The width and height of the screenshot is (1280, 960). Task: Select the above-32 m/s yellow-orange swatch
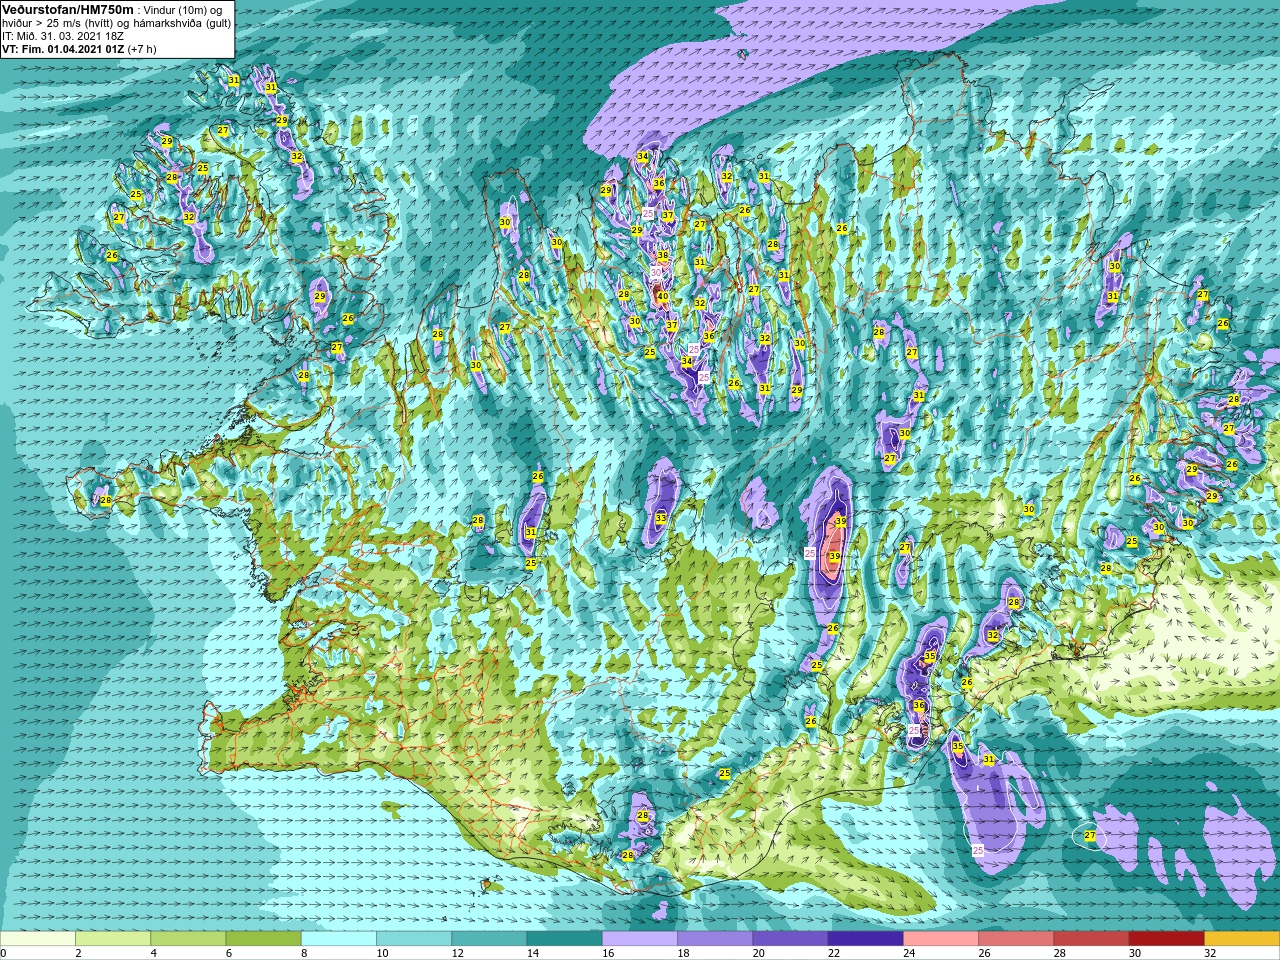tap(1242, 939)
